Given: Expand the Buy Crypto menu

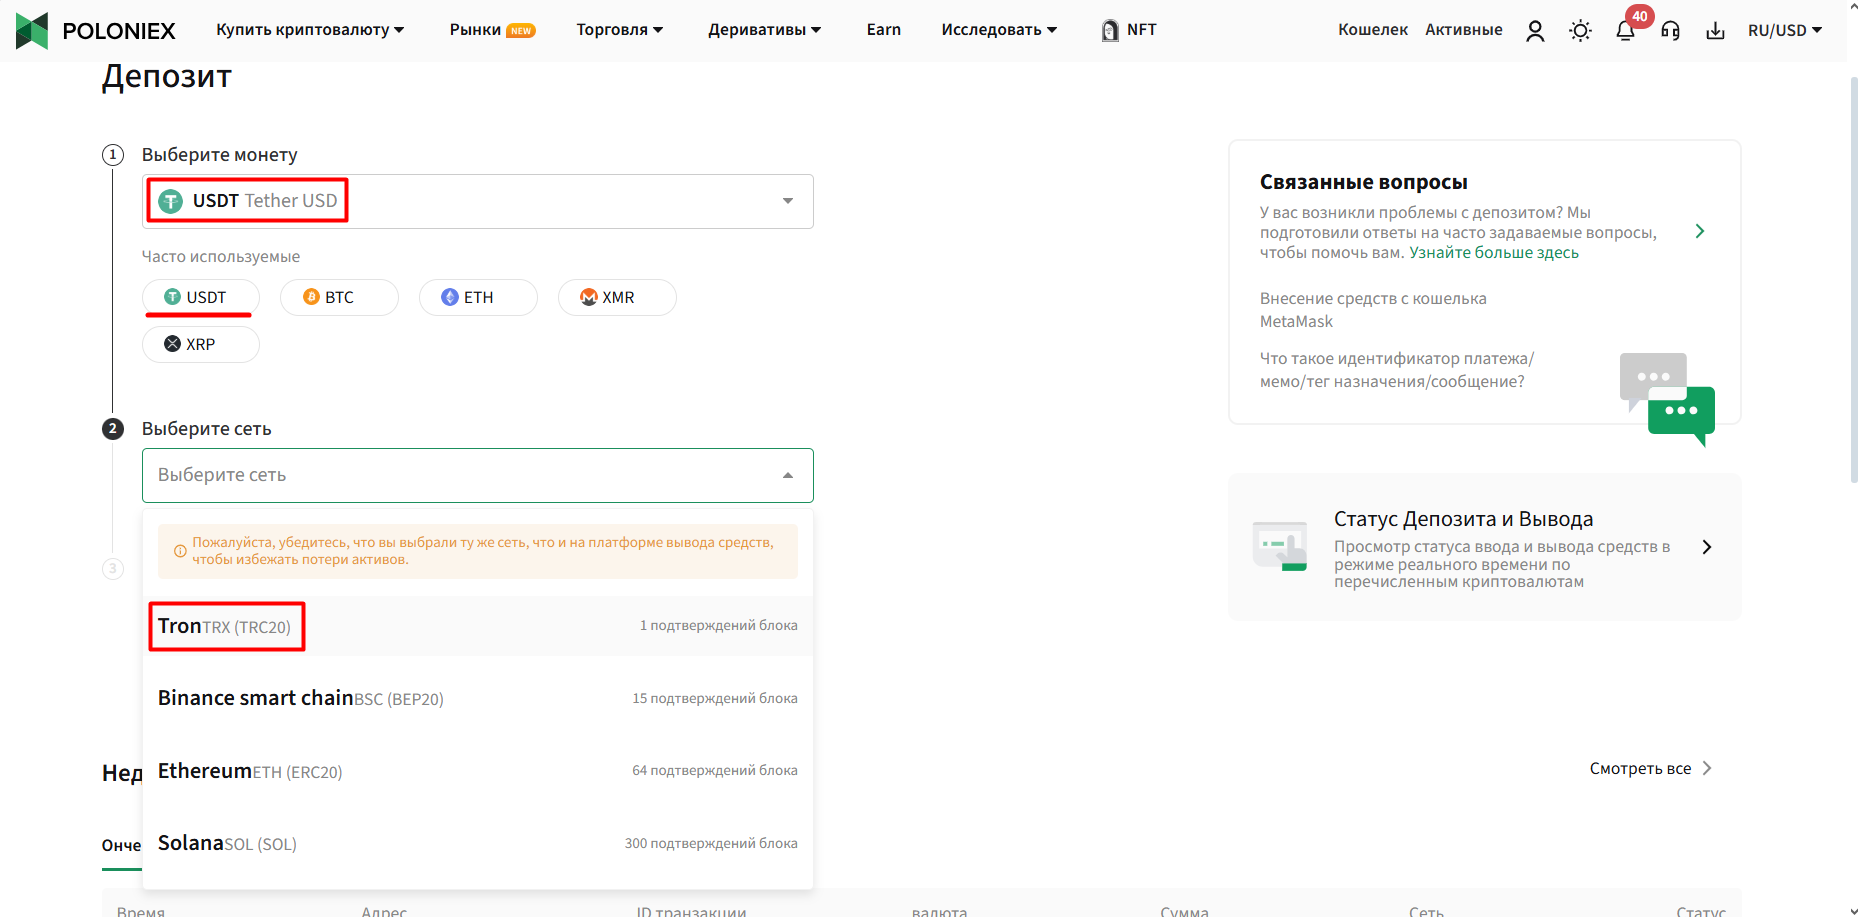Looking at the screenshot, I should pyautogui.click(x=310, y=30).
